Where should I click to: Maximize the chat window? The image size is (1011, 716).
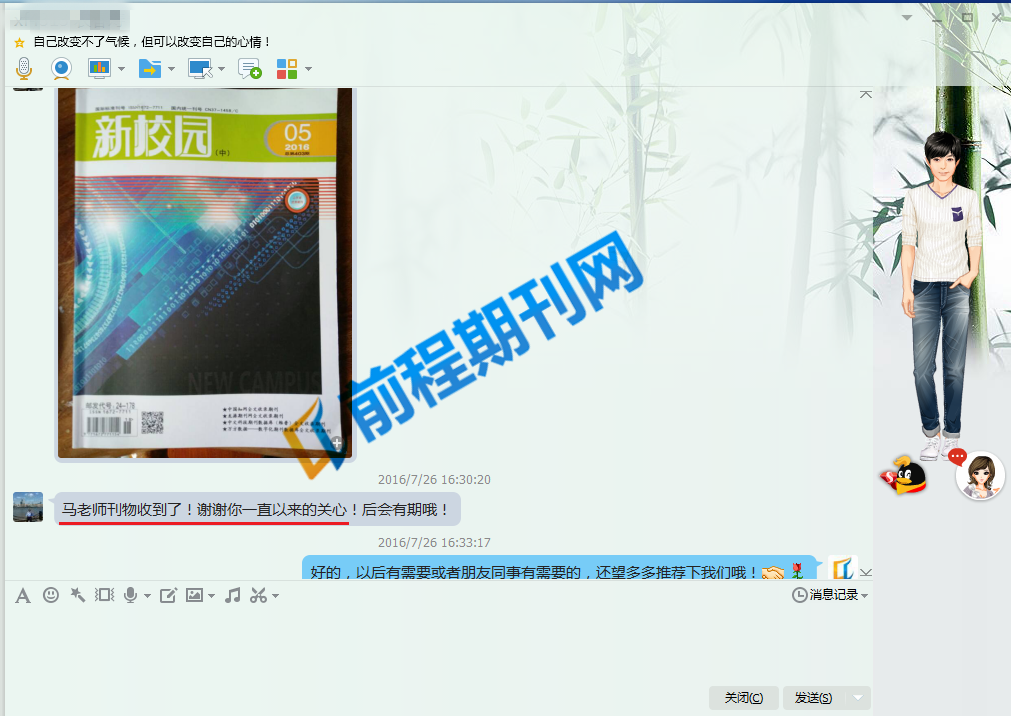pyautogui.click(x=967, y=17)
